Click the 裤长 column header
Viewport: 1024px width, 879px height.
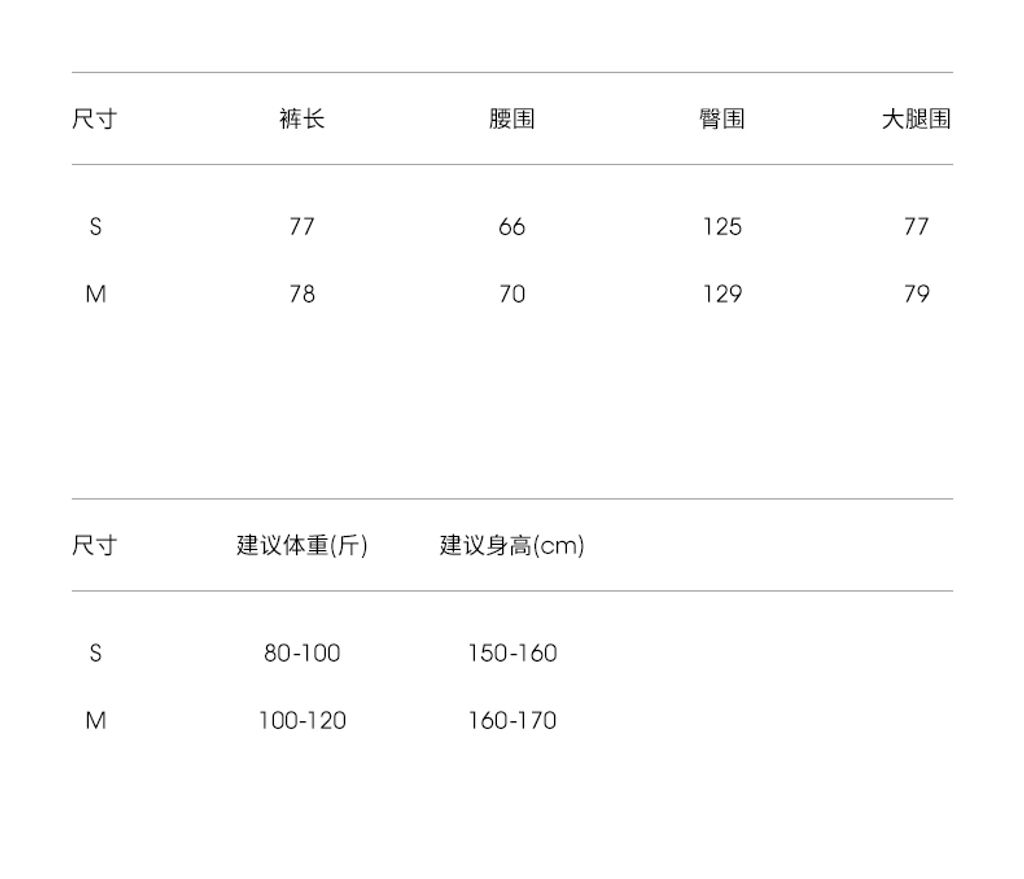pyautogui.click(x=302, y=119)
